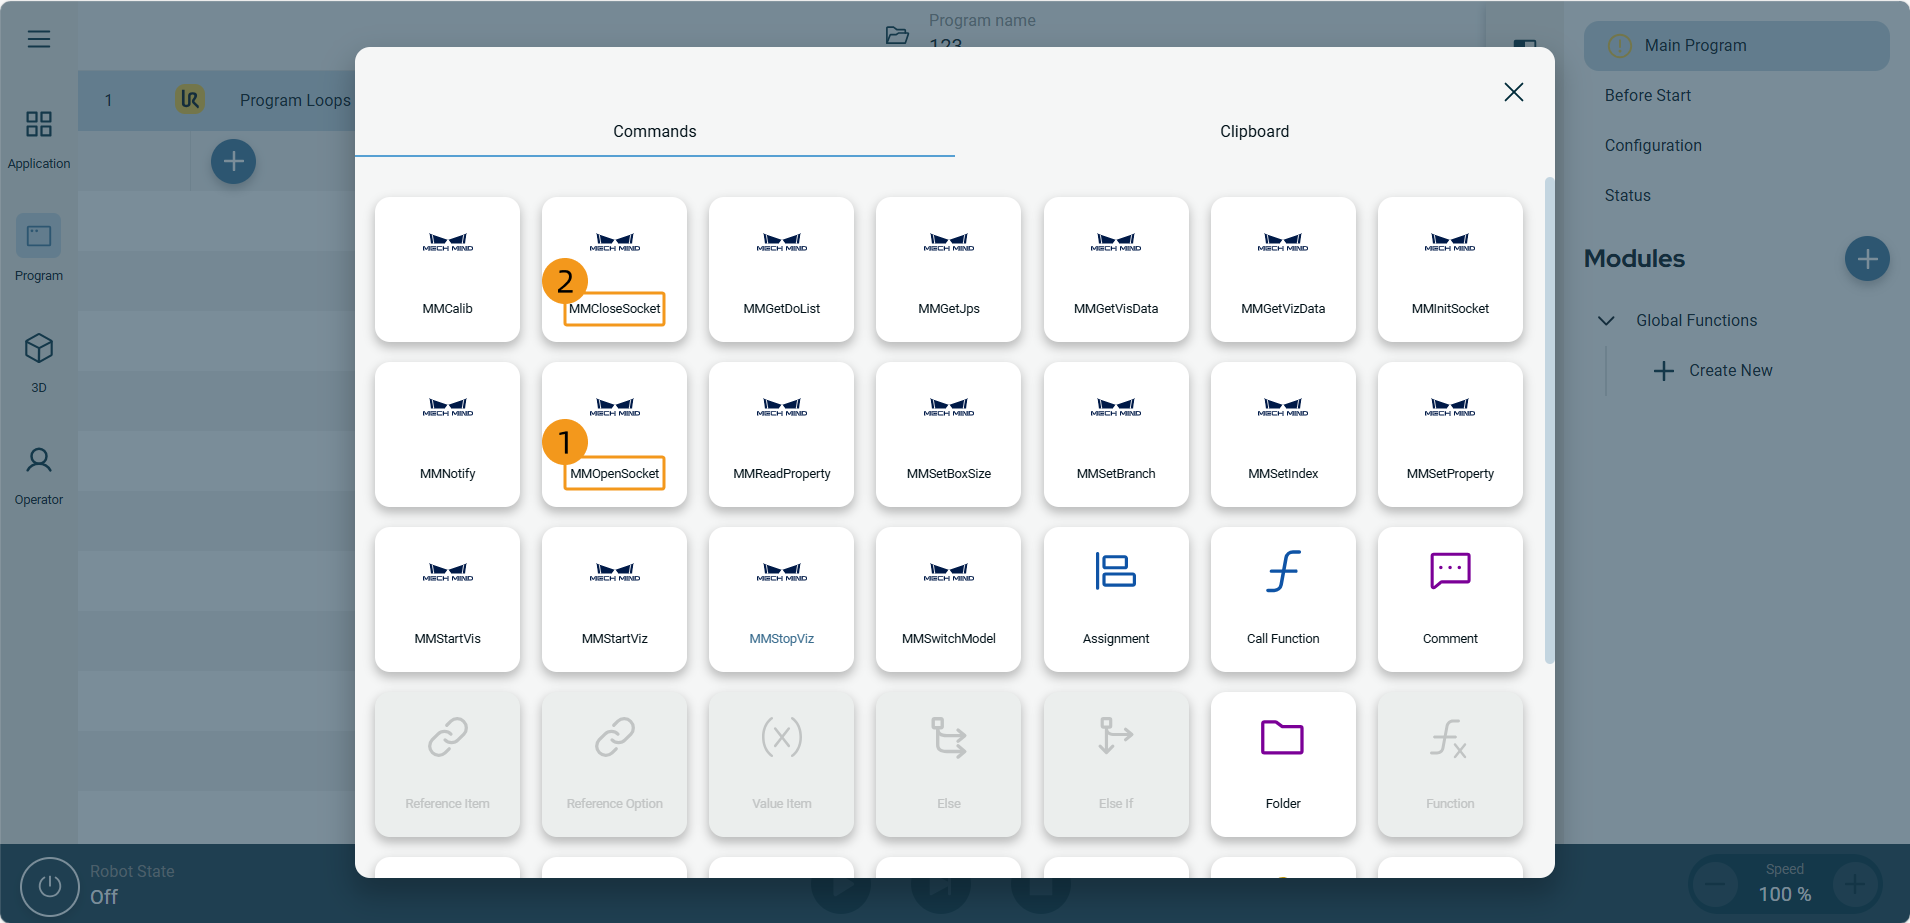Switch to the Clipboard tab
This screenshot has width=1910, height=923.
coord(1254,131)
